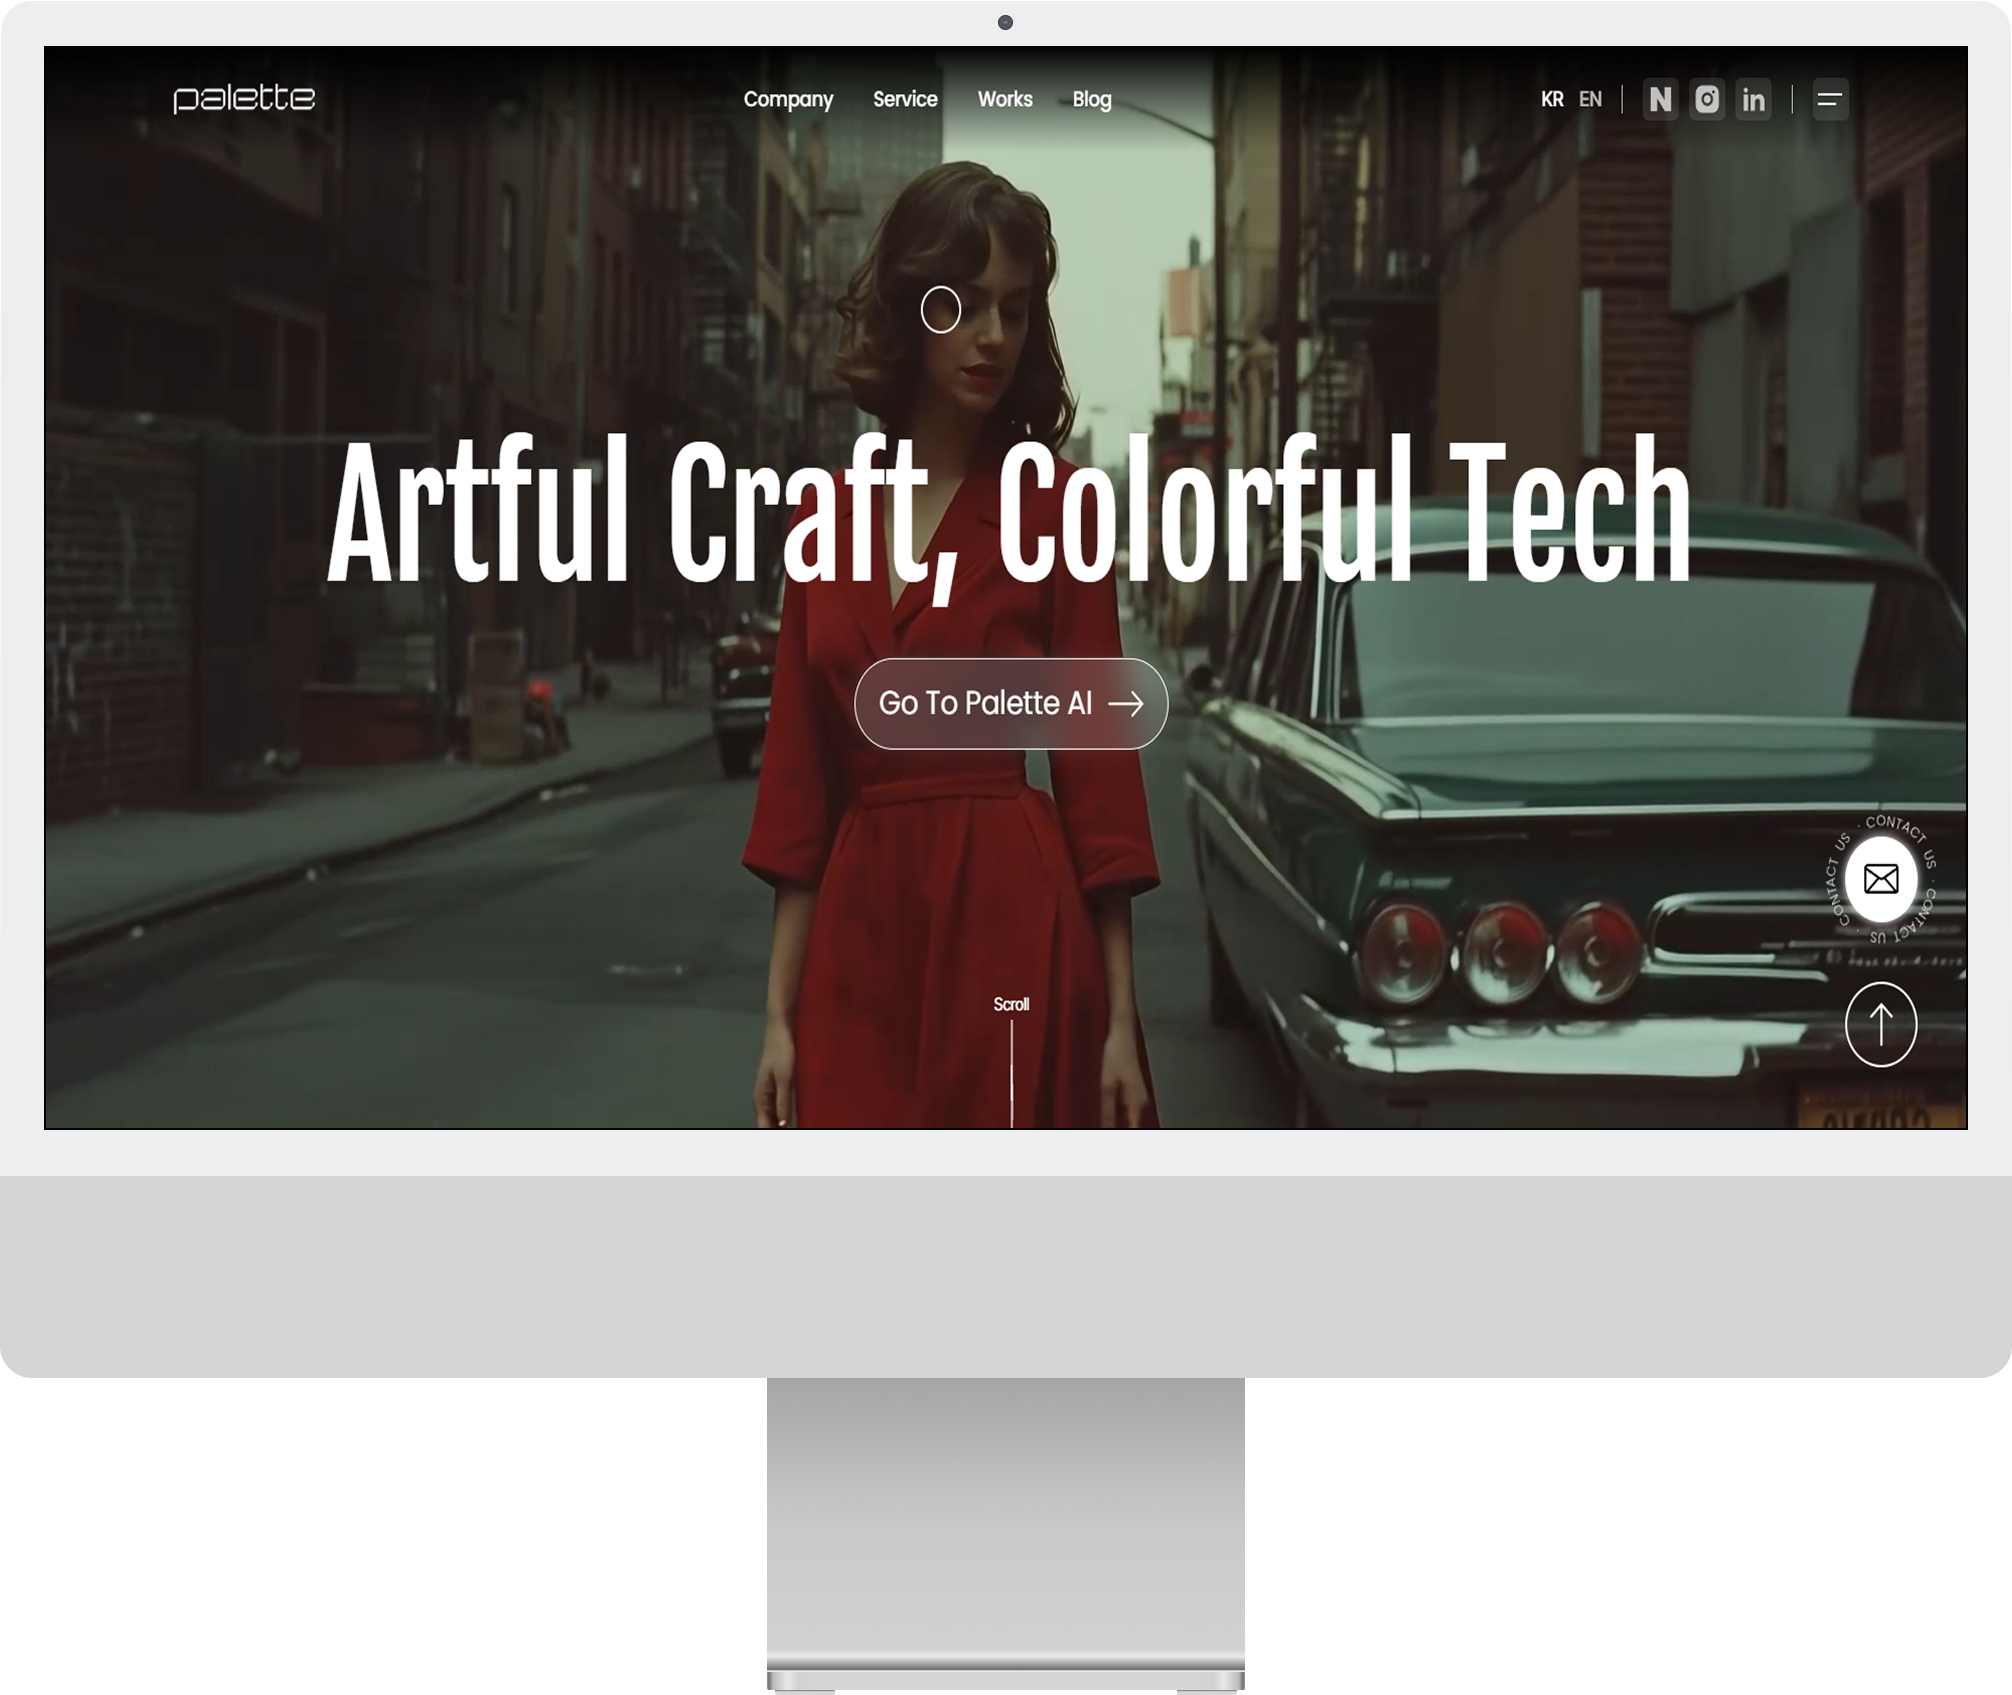Switch language to KR

[x=1552, y=100]
